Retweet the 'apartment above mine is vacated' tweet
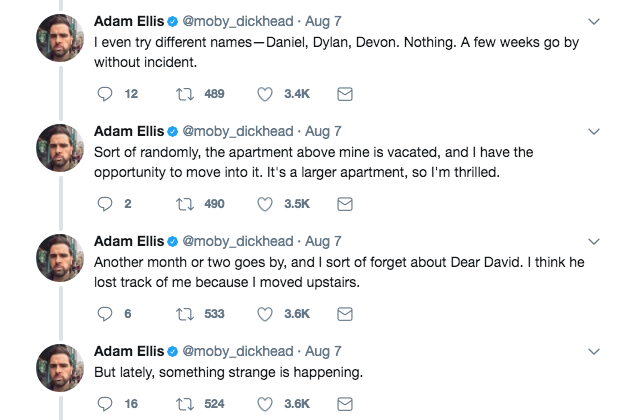The image size is (638, 420). (184, 203)
